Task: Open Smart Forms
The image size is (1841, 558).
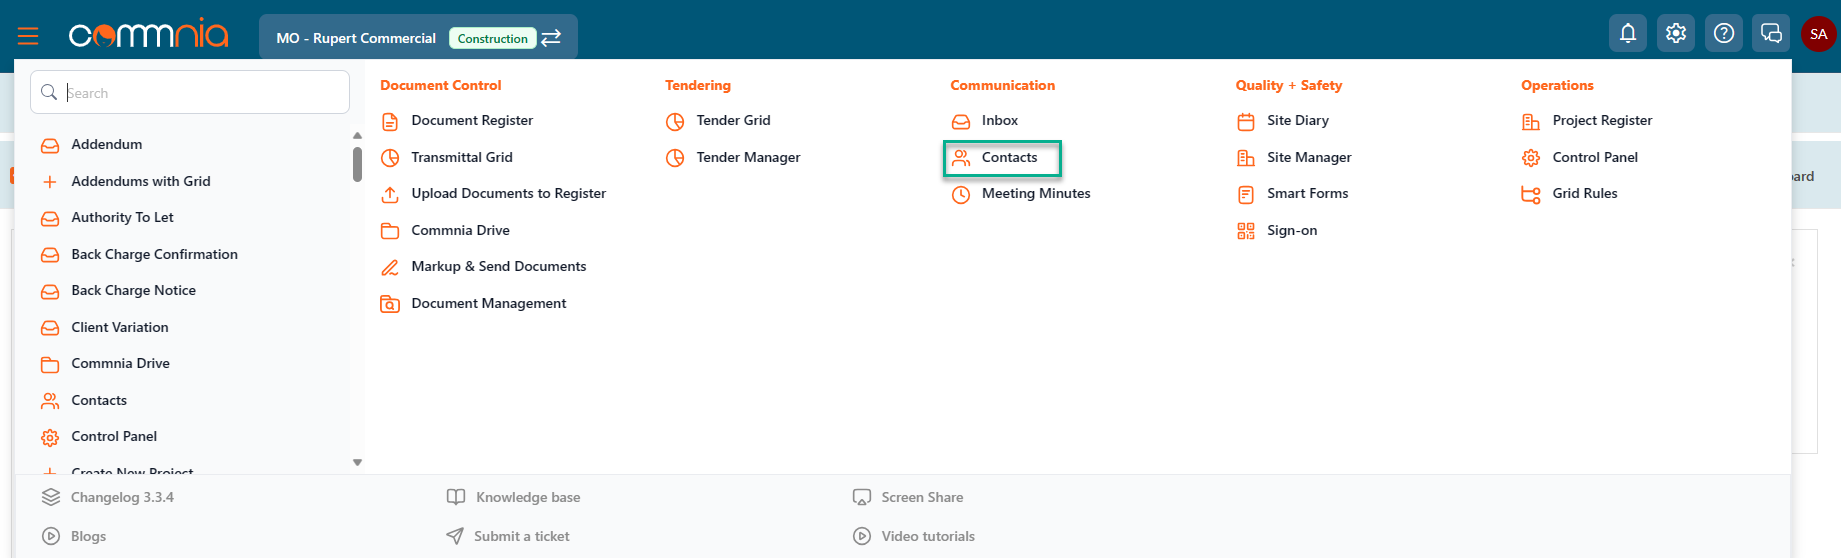Action: (1307, 193)
